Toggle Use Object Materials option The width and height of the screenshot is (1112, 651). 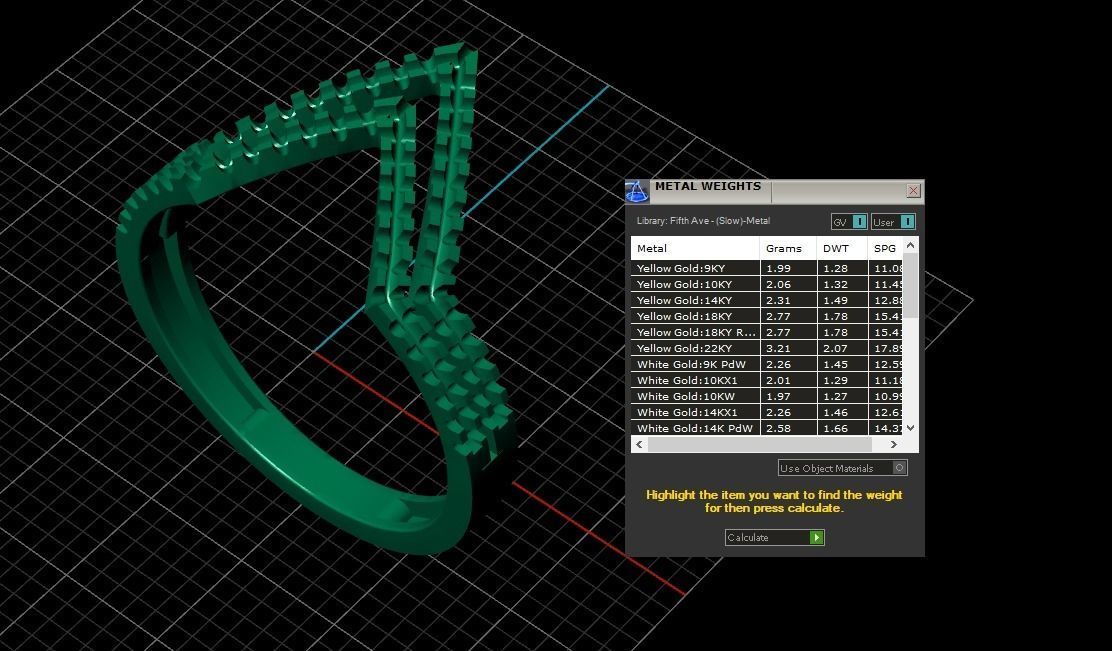point(843,468)
